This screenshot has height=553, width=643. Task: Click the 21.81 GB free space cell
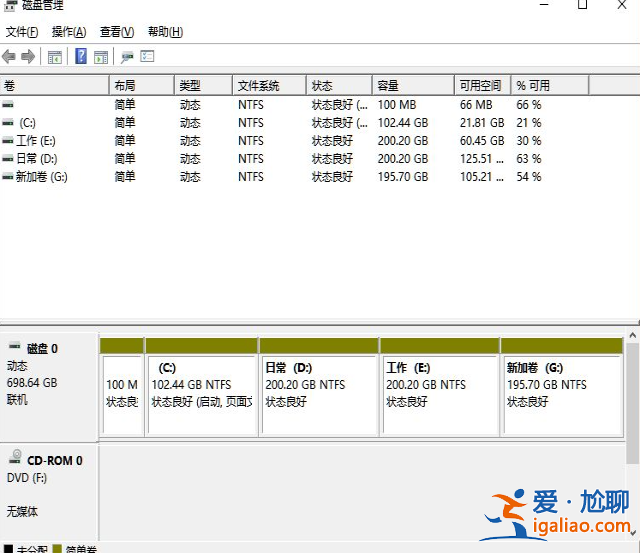point(482,123)
